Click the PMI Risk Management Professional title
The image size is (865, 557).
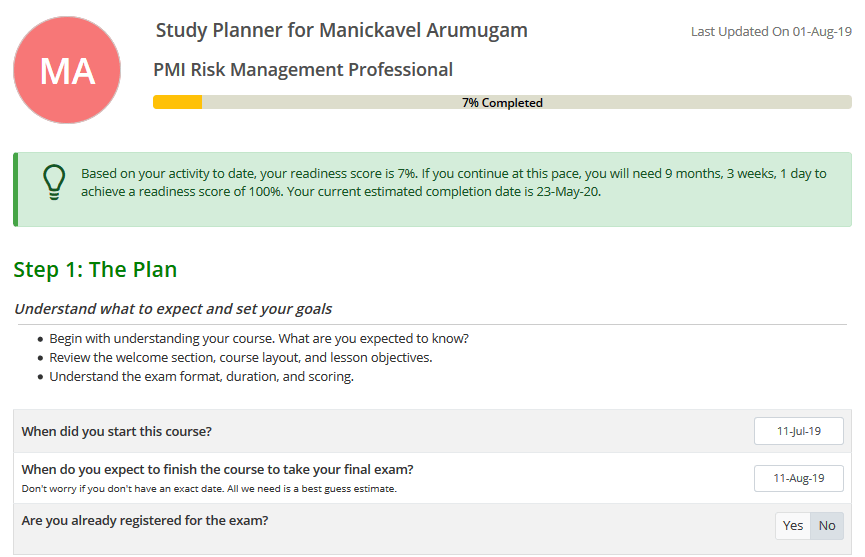click(303, 70)
